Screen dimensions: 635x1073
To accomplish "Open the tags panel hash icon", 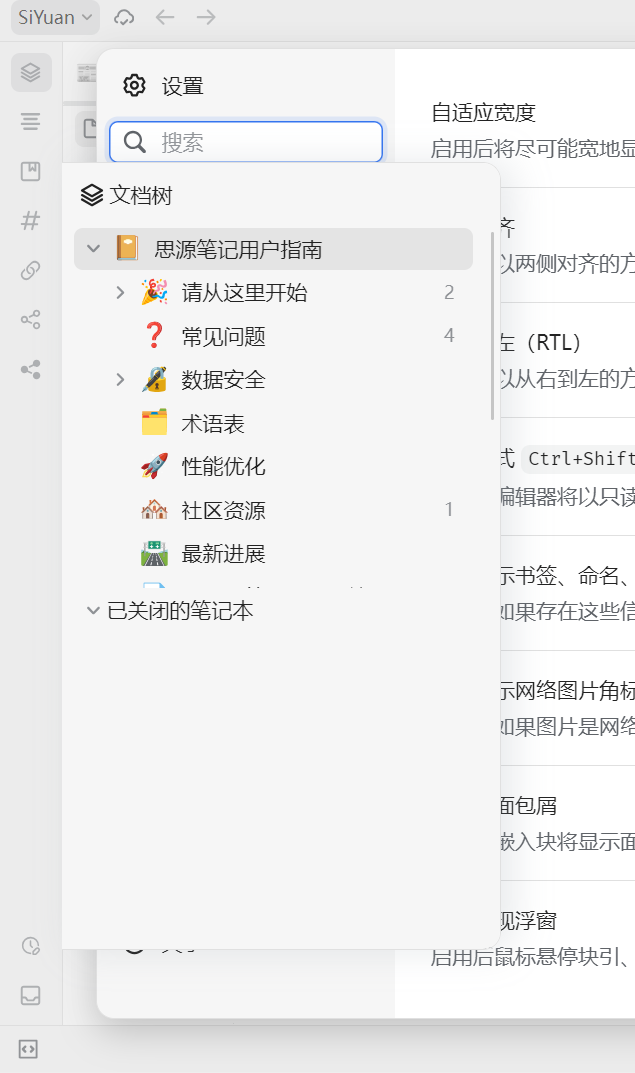I will 31,220.
